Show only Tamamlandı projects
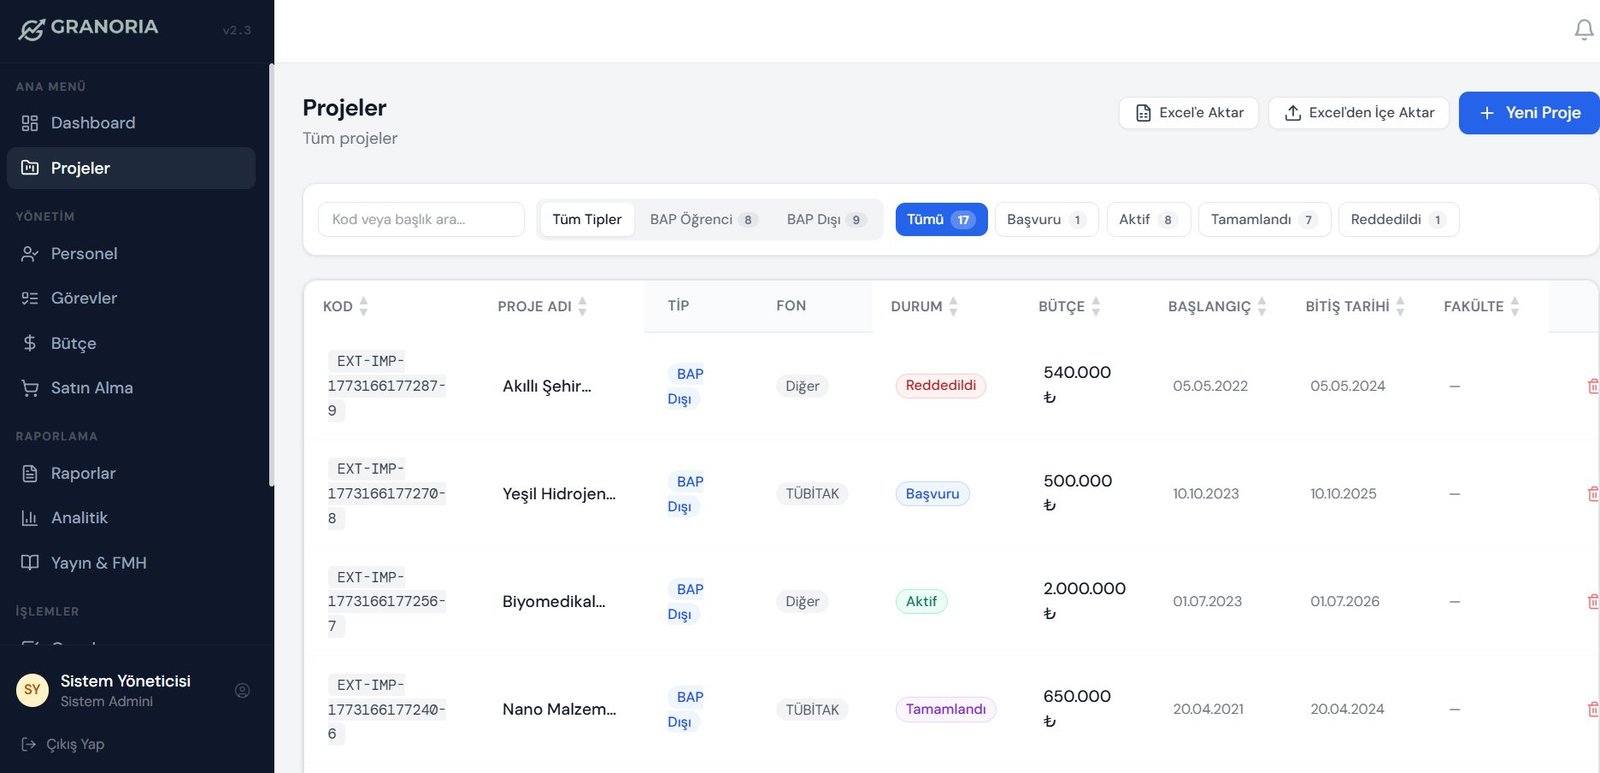Image resolution: width=1600 pixels, height=773 pixels. [1263, 220]
